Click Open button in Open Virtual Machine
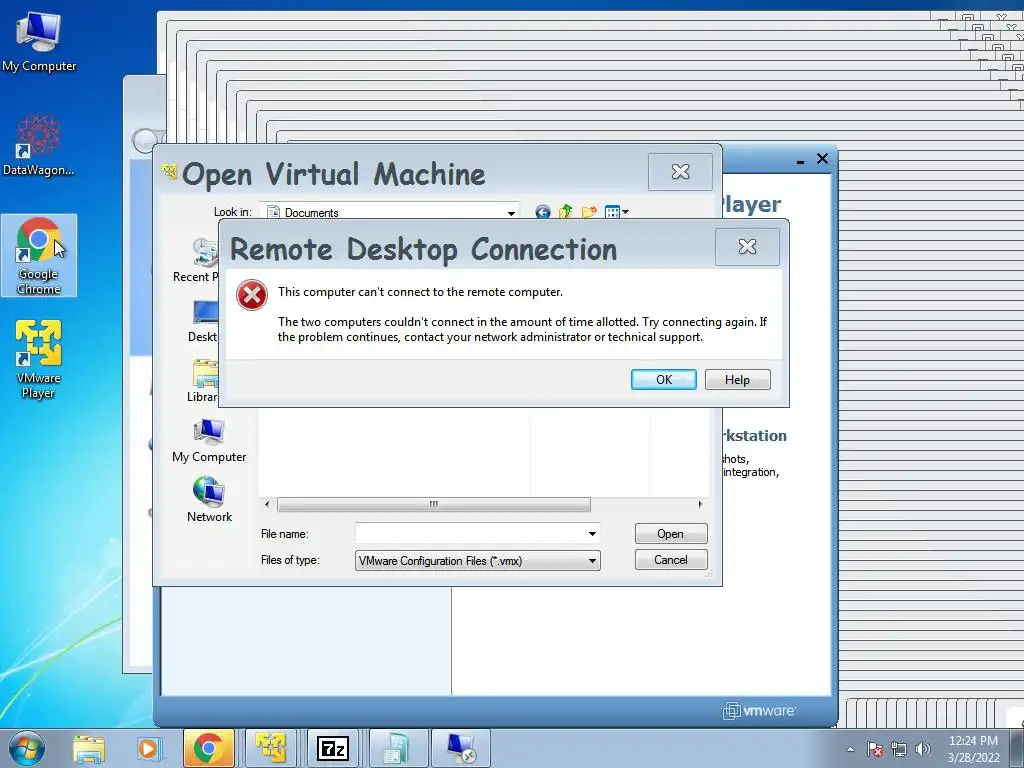 [671, 534]
